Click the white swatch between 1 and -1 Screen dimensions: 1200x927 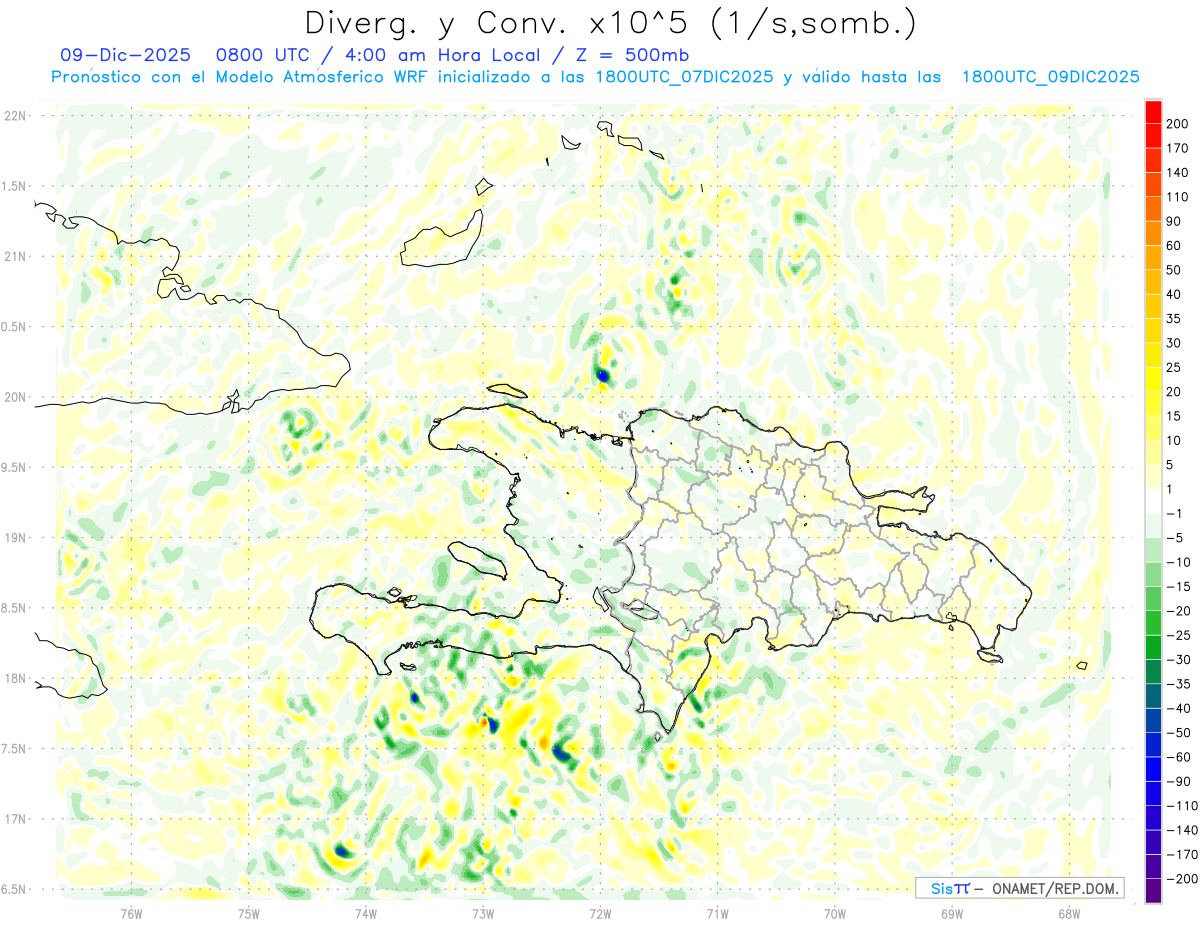point(1153,501)
